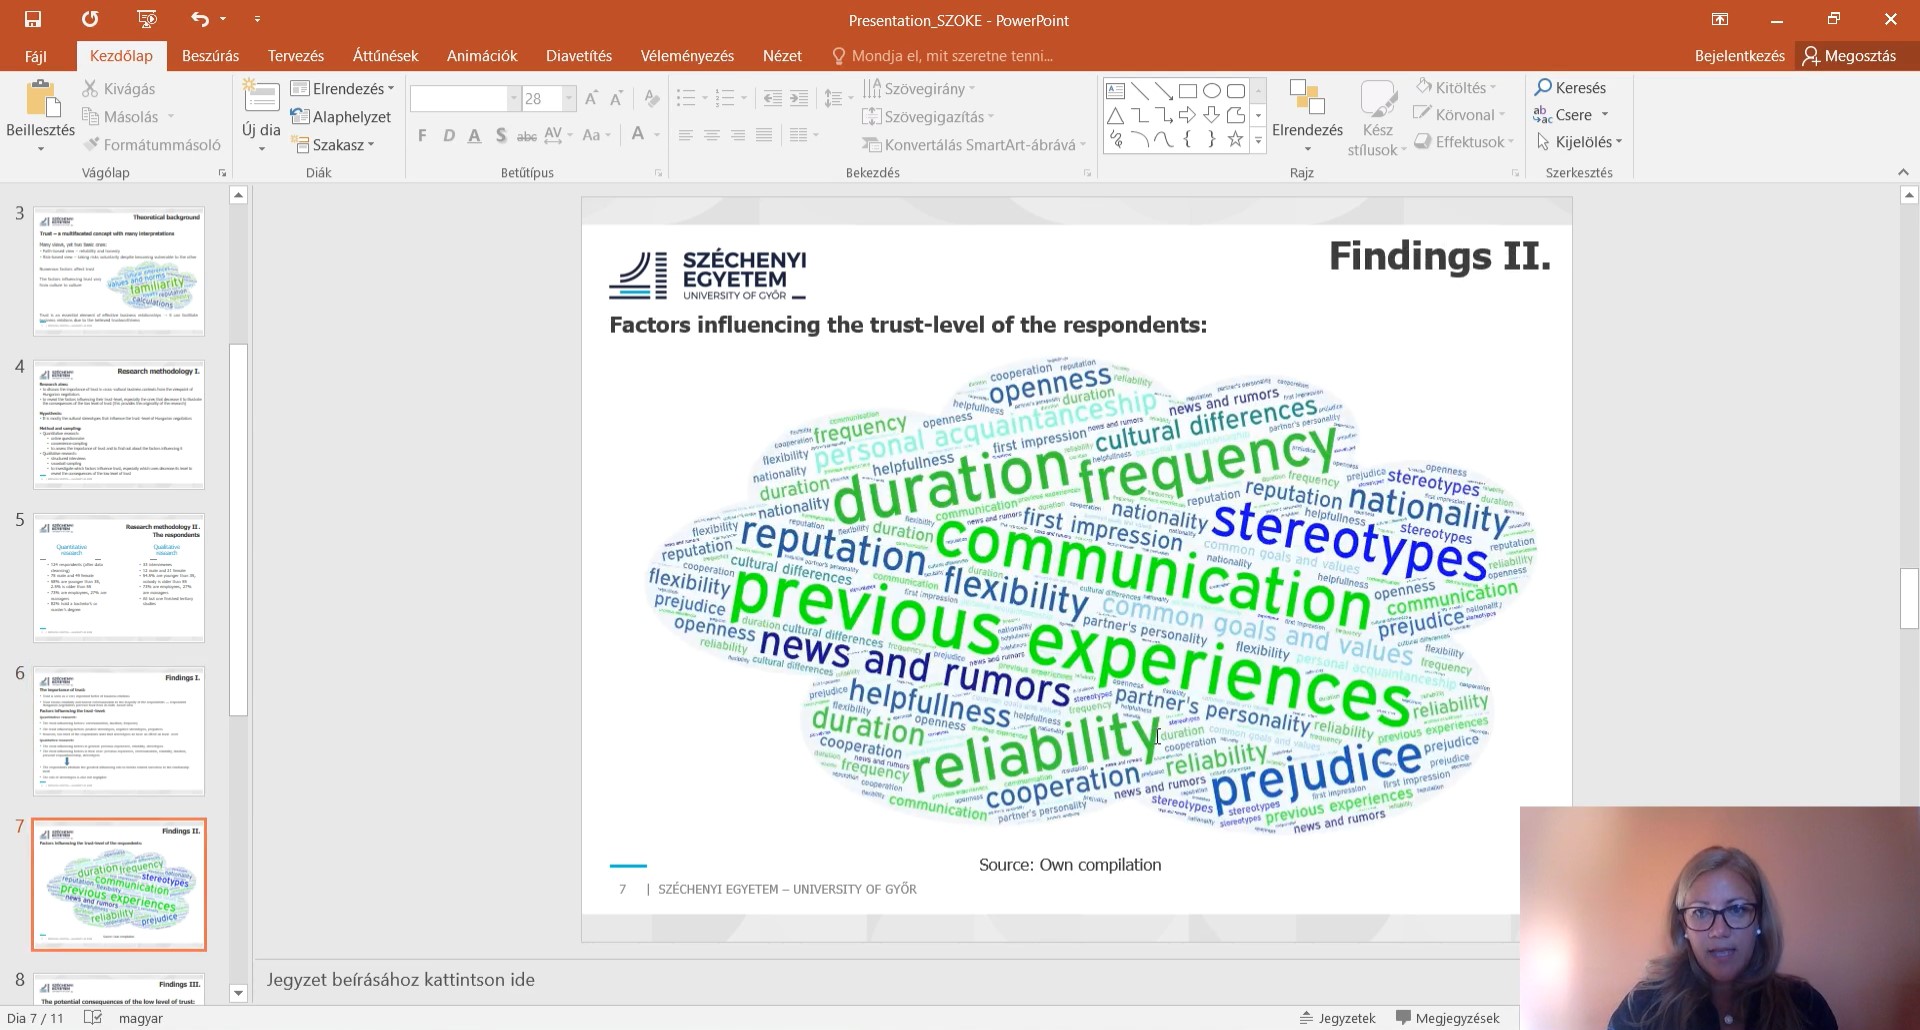
Task: Click Kivágás (Cut) scissors
Action: [x=119, y=89]
